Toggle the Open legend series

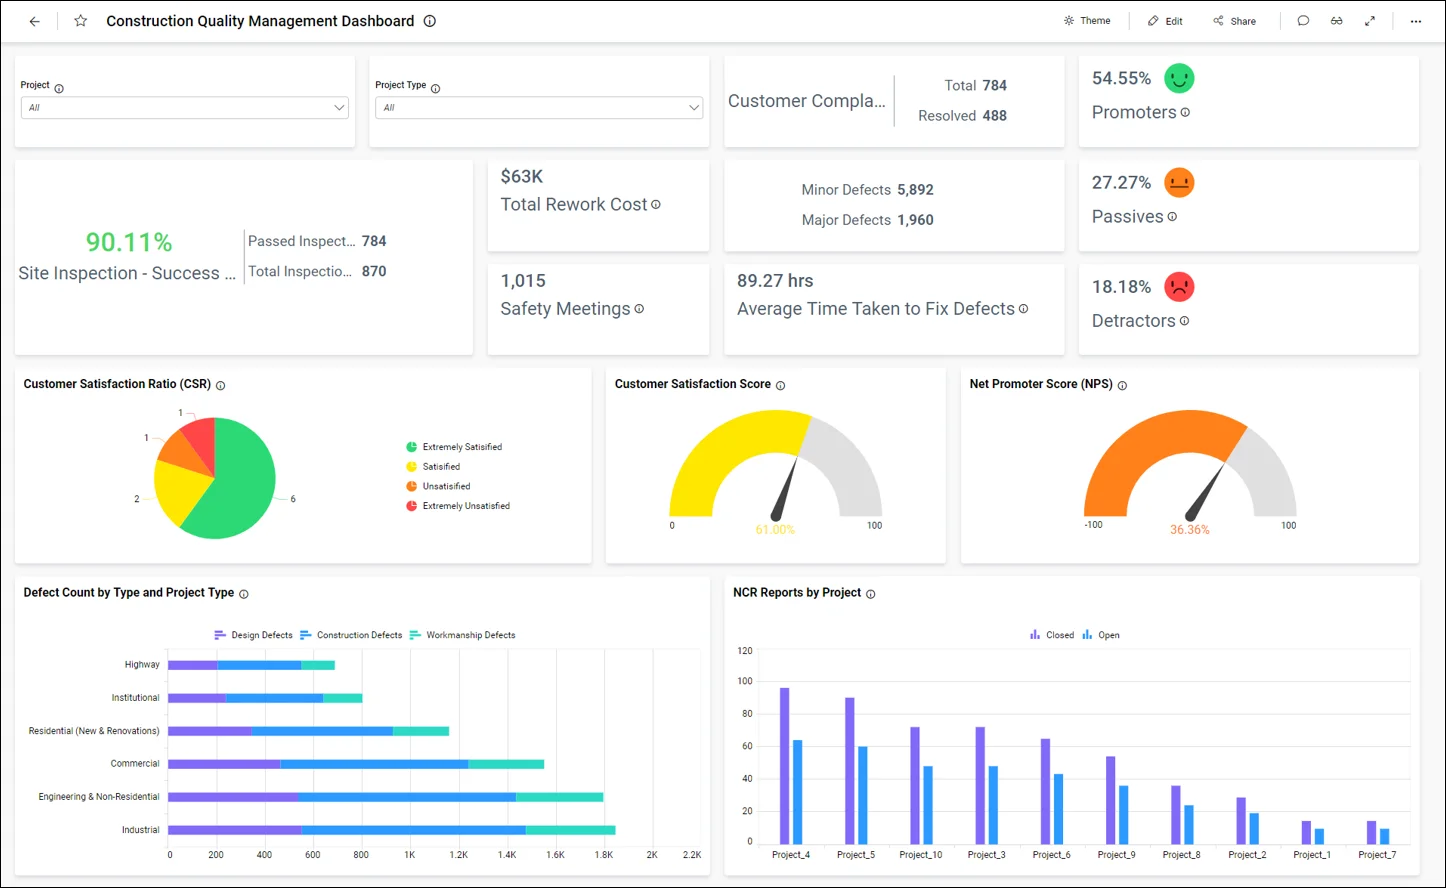coord(1101,635)
